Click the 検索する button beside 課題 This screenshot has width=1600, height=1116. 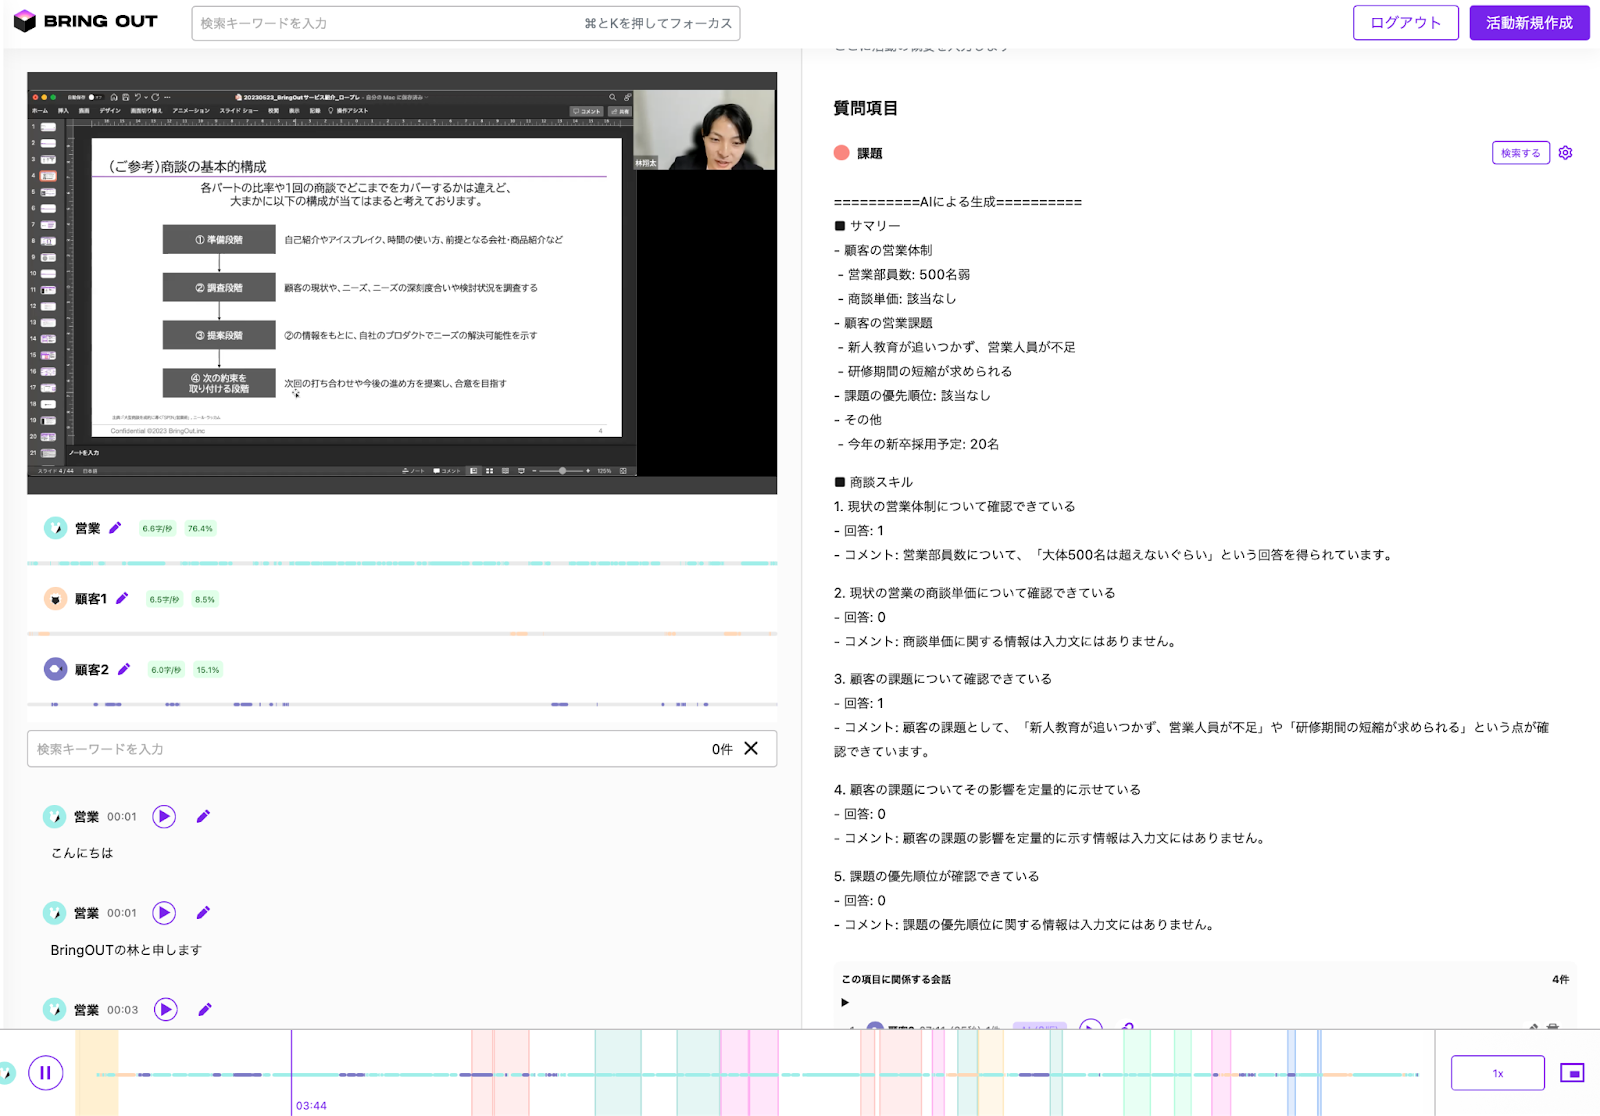pyautogui.click(x=1520, y=153)
